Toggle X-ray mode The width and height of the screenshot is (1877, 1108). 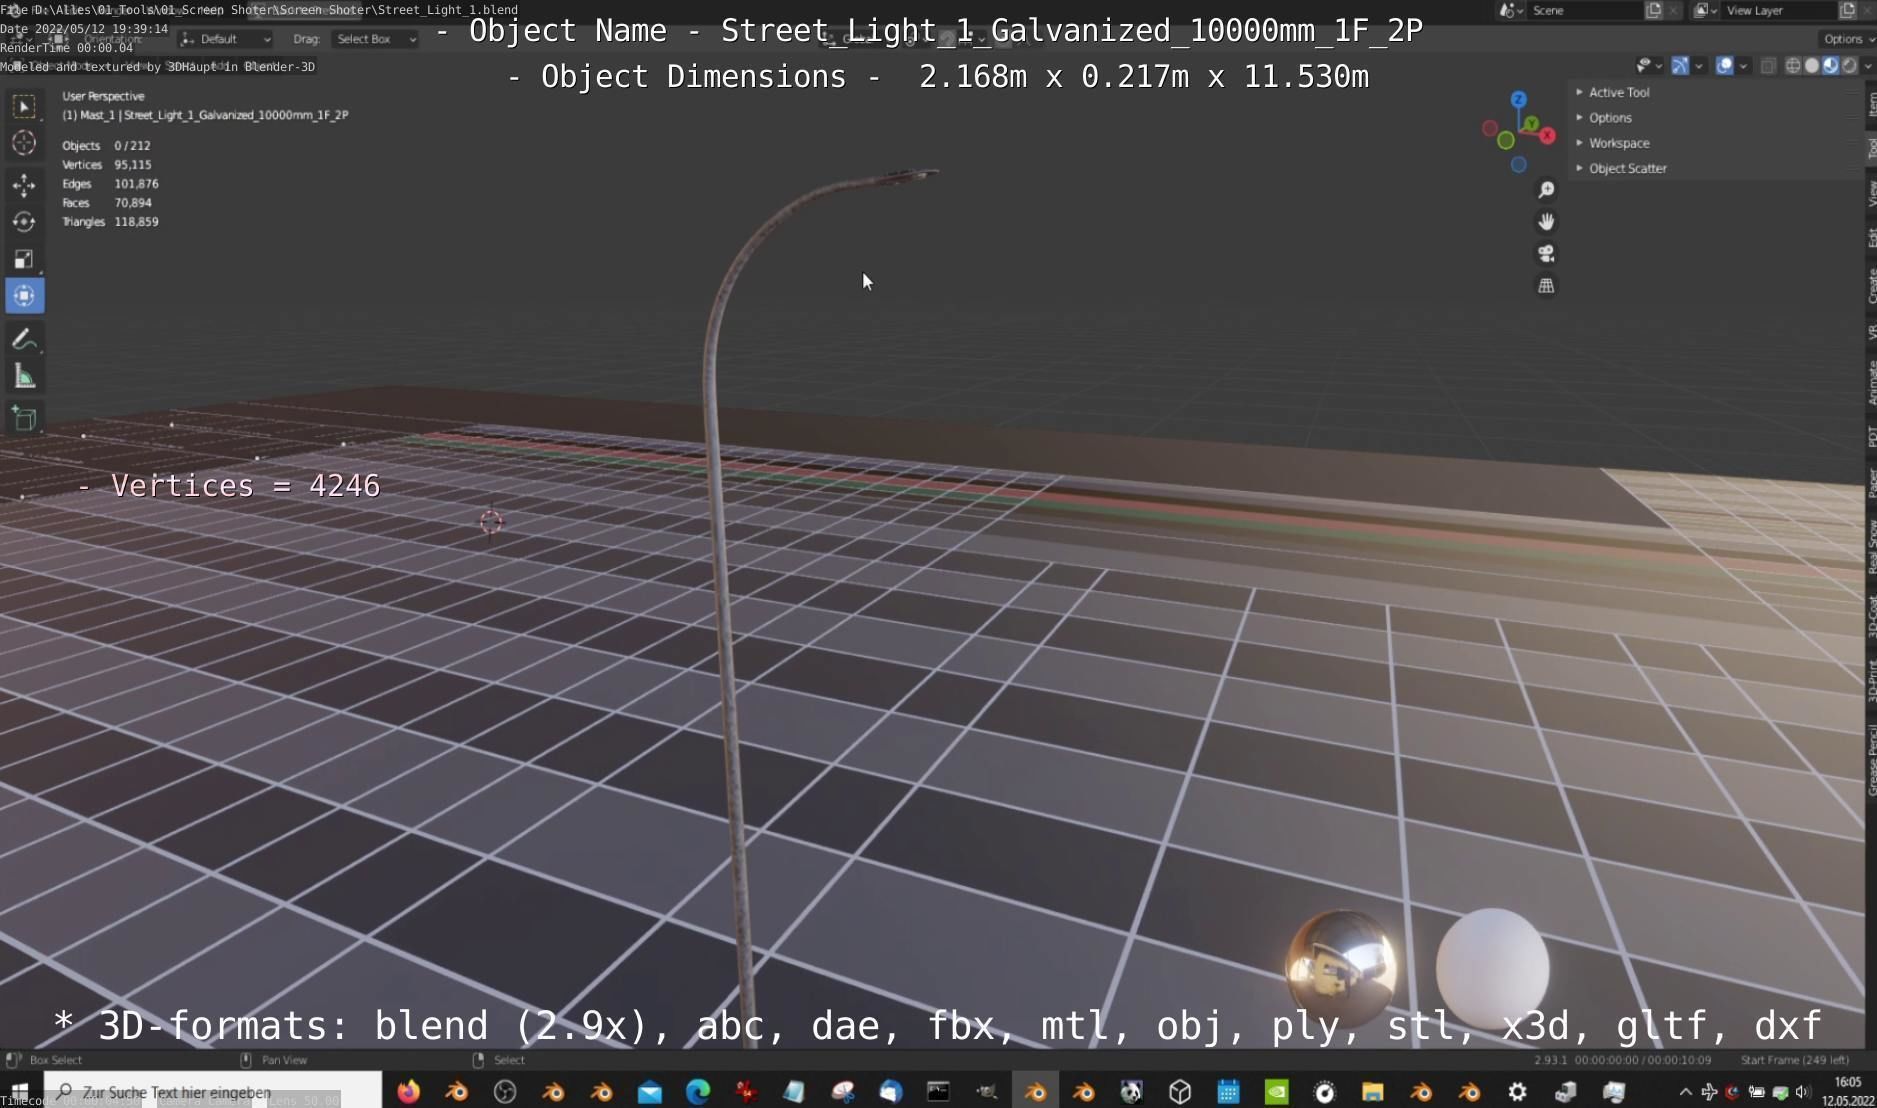click(x=1768, y=66)
